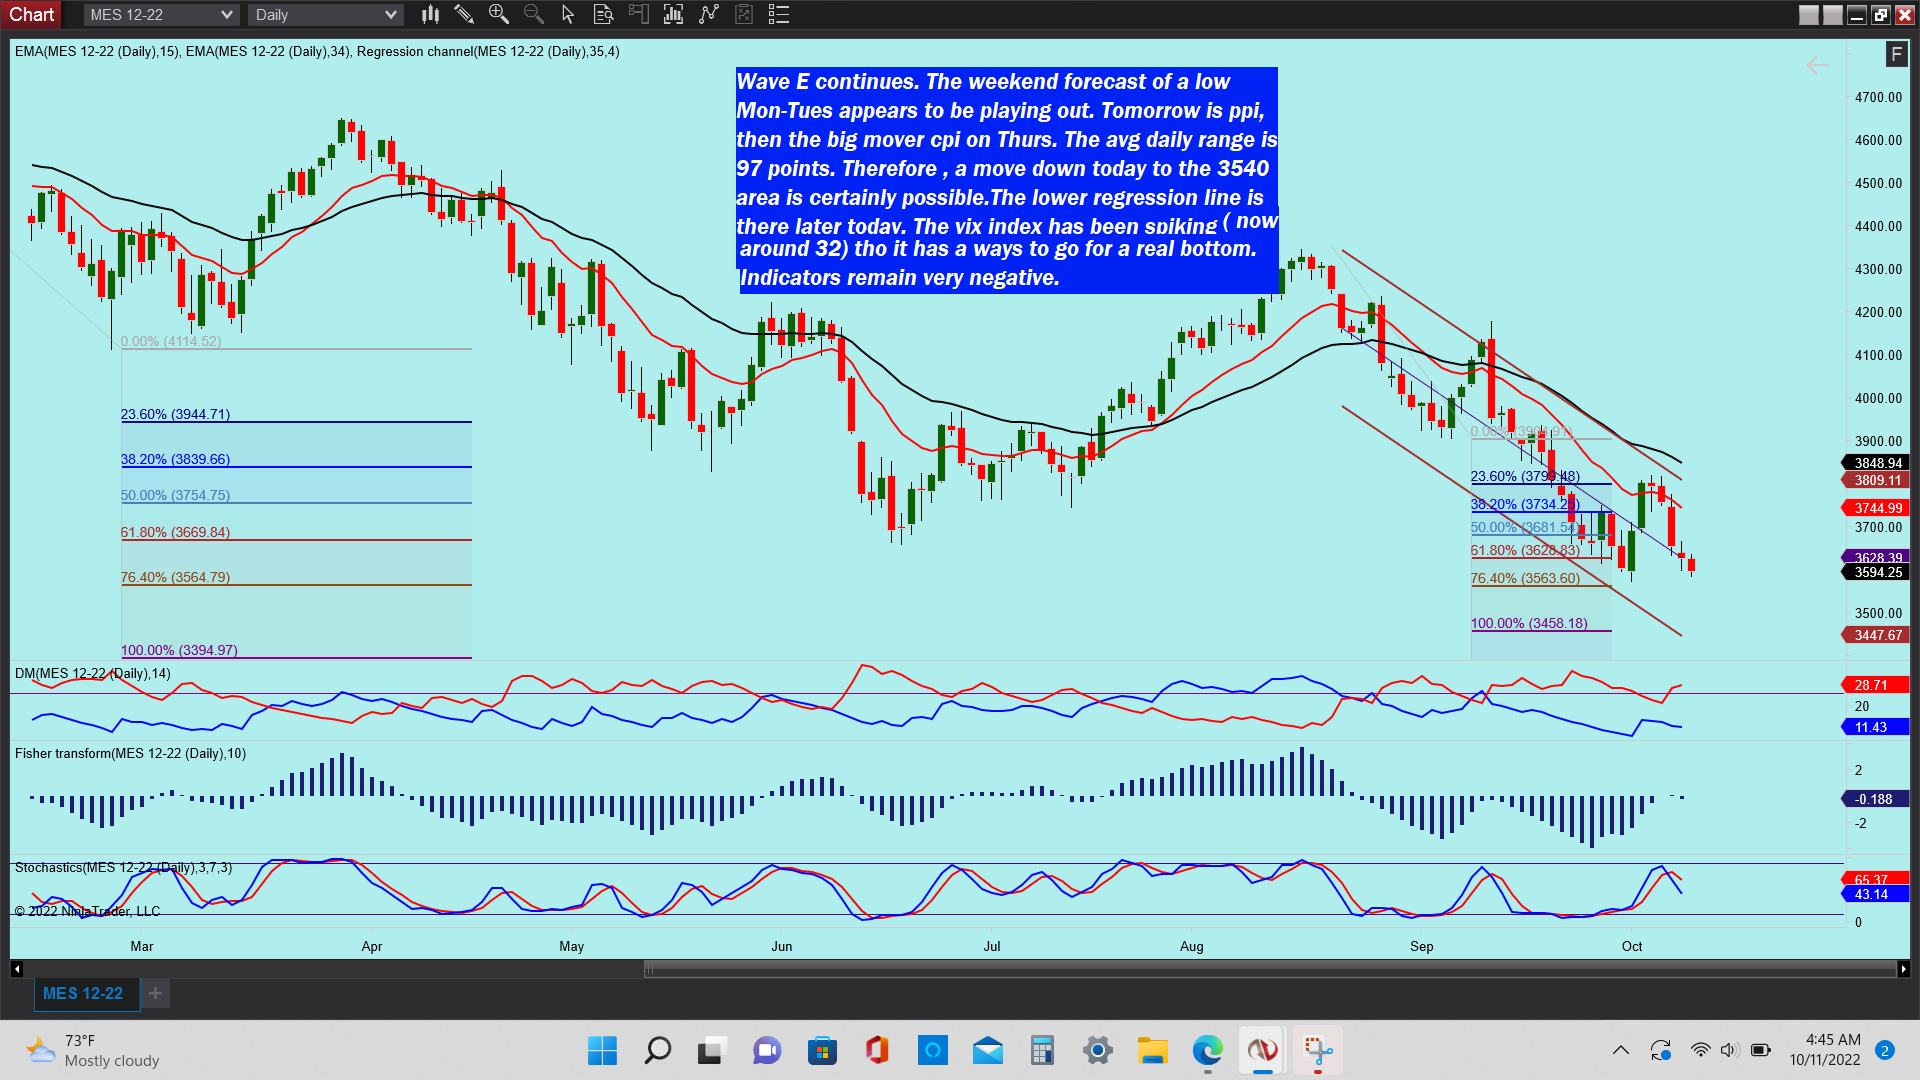Select the 61.80% (3669.84) Fibonacci level
Screen dimensions: 1920x1080
(175, 532)
